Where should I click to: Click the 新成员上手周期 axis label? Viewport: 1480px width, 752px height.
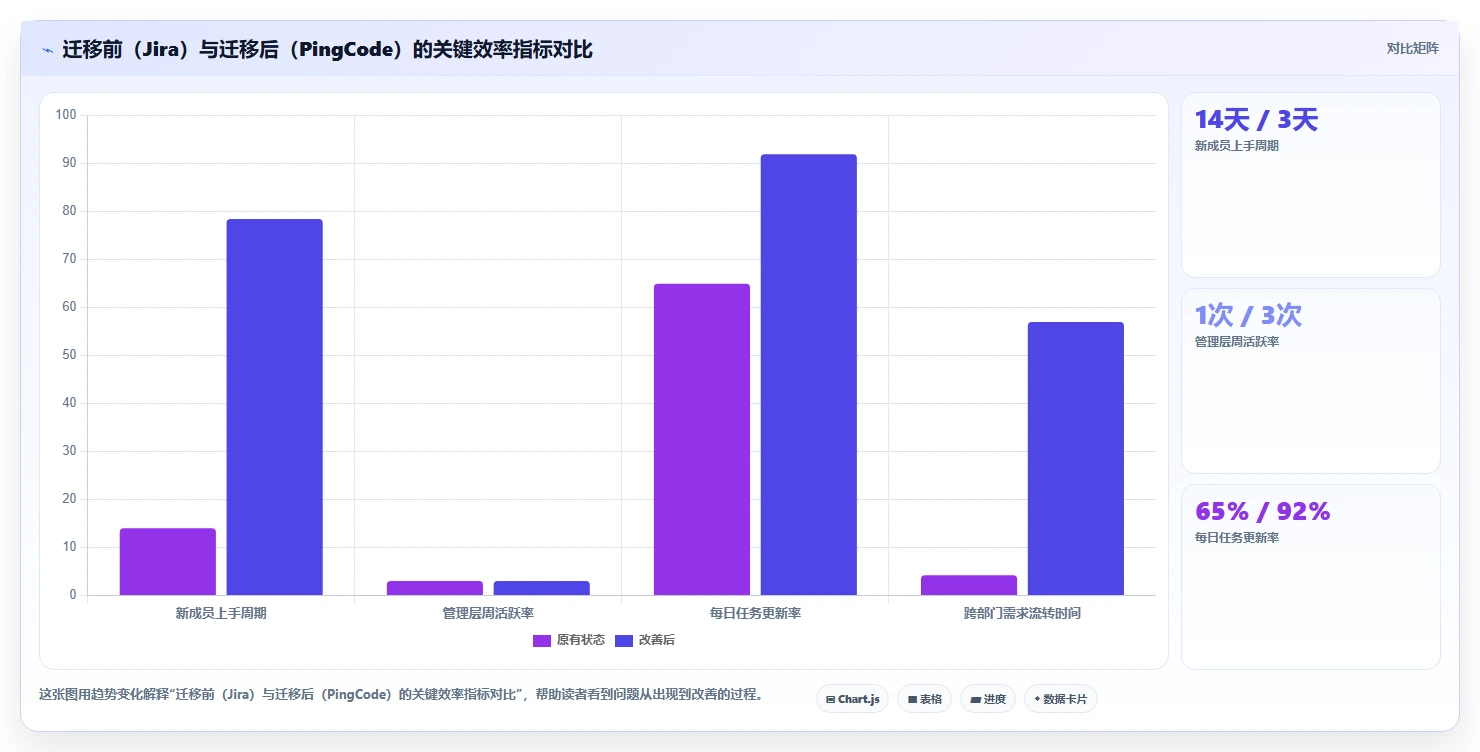[x=221, y=613]
